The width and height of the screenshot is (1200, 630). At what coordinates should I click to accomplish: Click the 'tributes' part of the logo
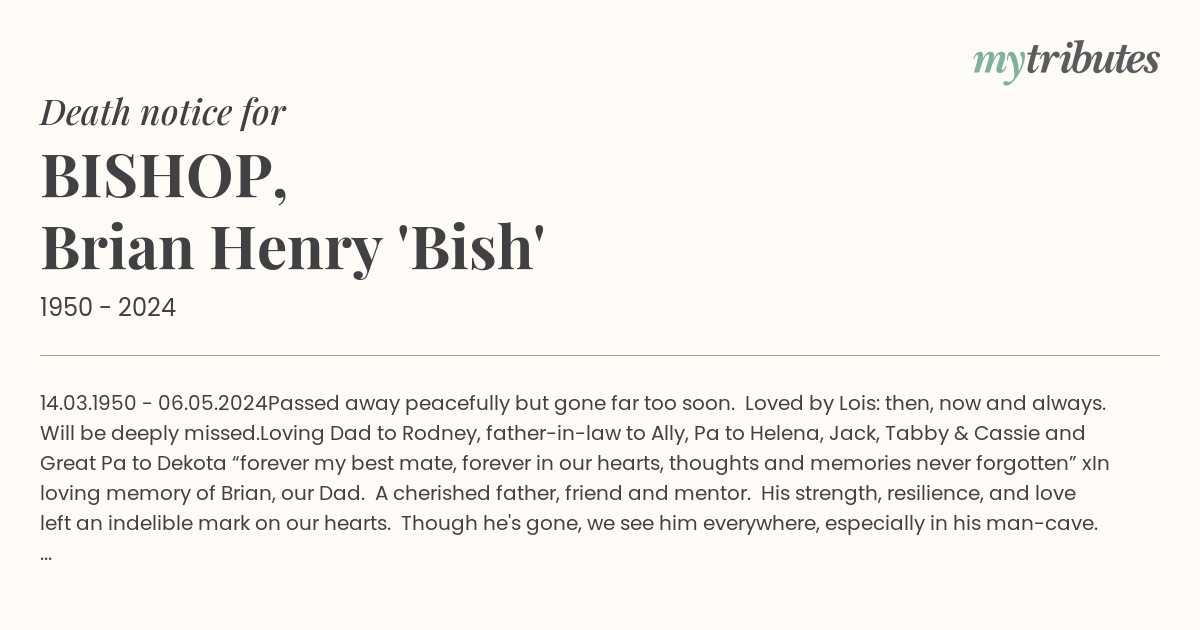click(x=1092, y=59)
